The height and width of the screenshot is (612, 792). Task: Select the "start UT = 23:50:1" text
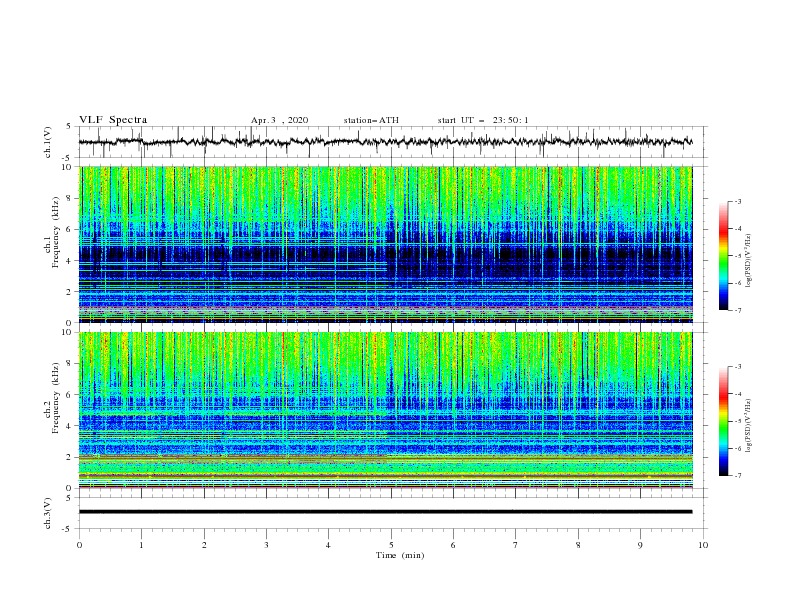[x=483, y=120]
